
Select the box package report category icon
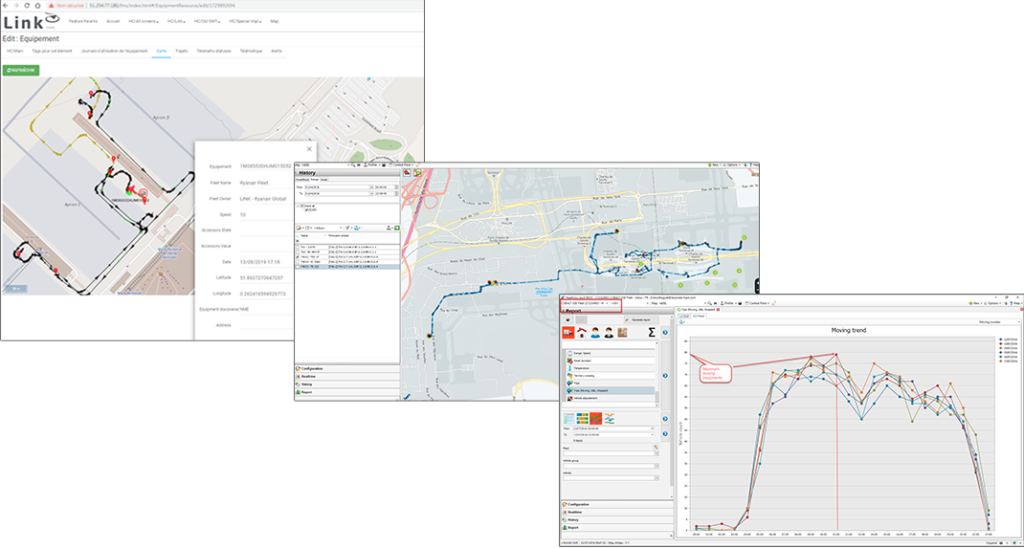[622, 332]
